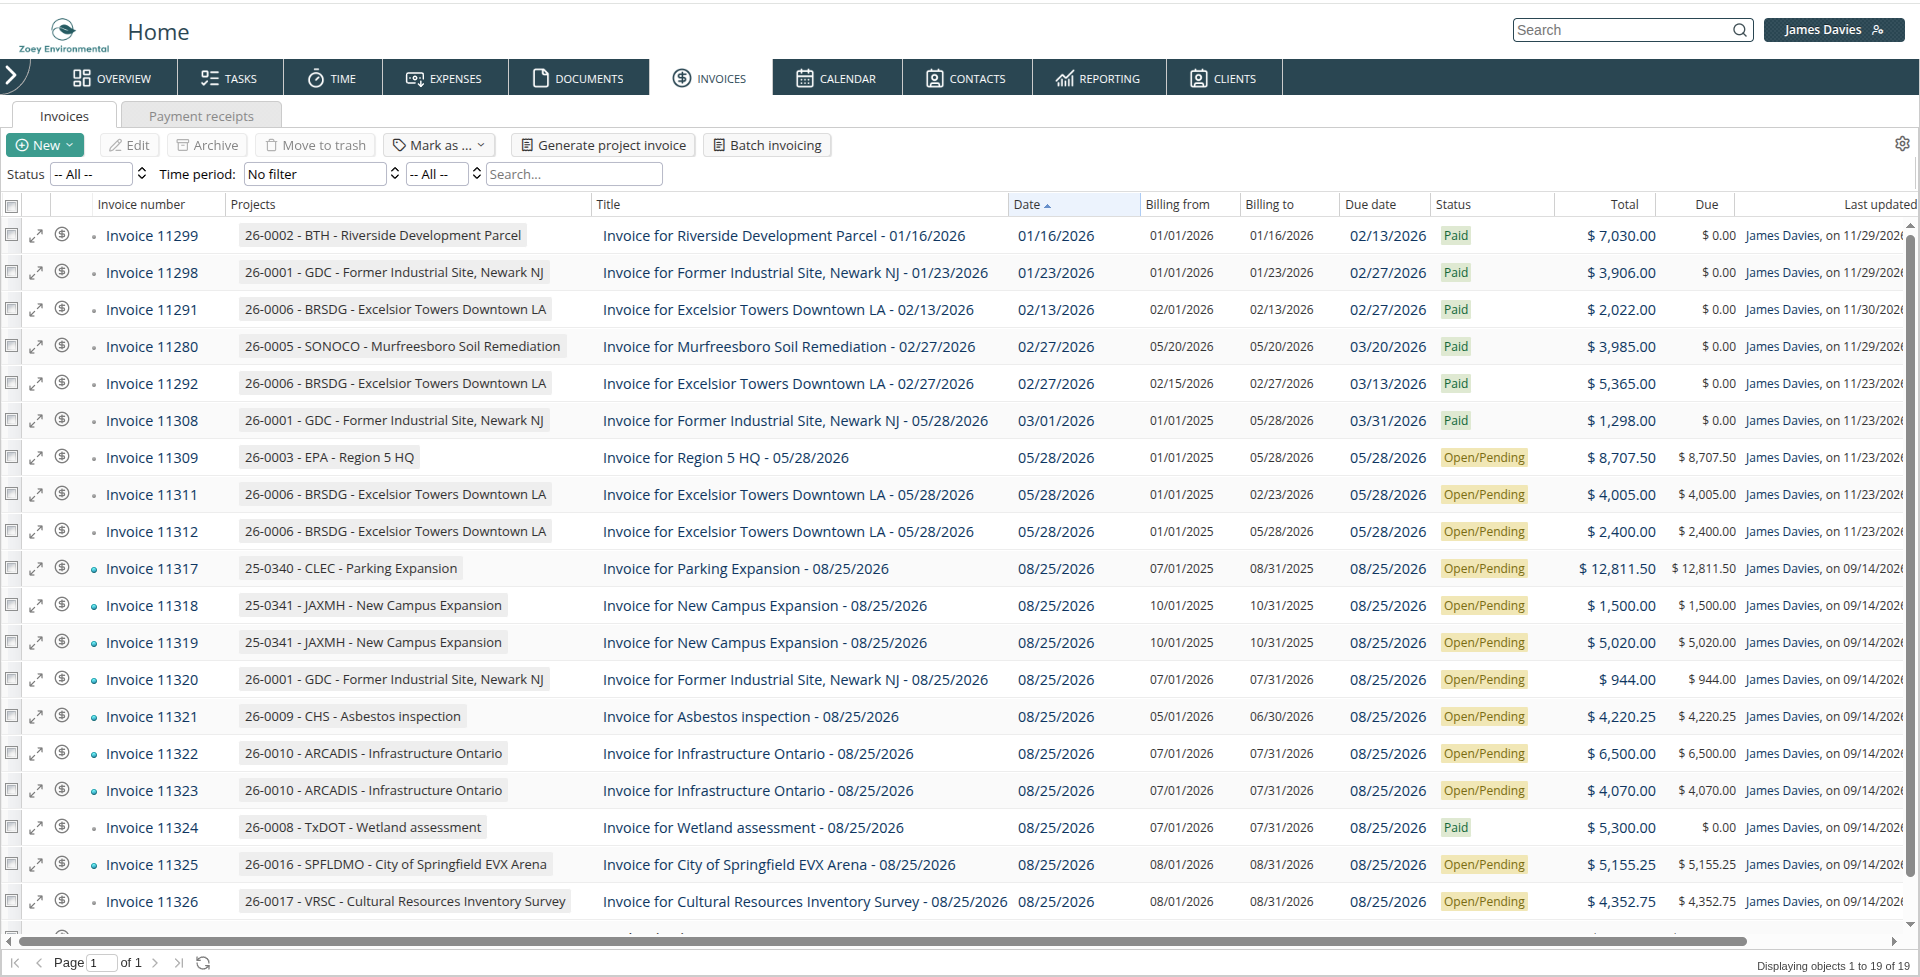Refresh the invoice list in the footer
Image resolution: width=1920 pixels, height=977 pixels.
tap(203, 963)
